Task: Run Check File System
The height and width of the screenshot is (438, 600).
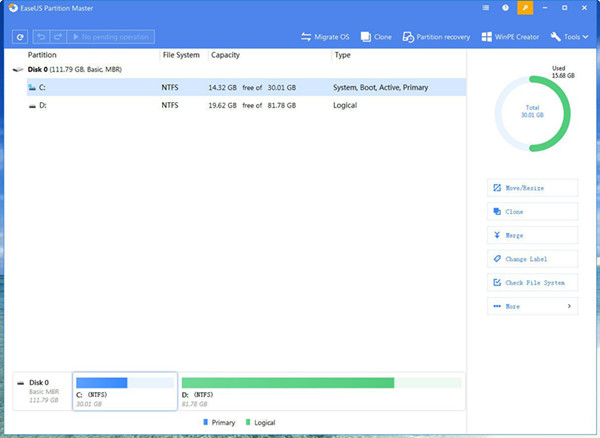Action: (x=531, y=283)
